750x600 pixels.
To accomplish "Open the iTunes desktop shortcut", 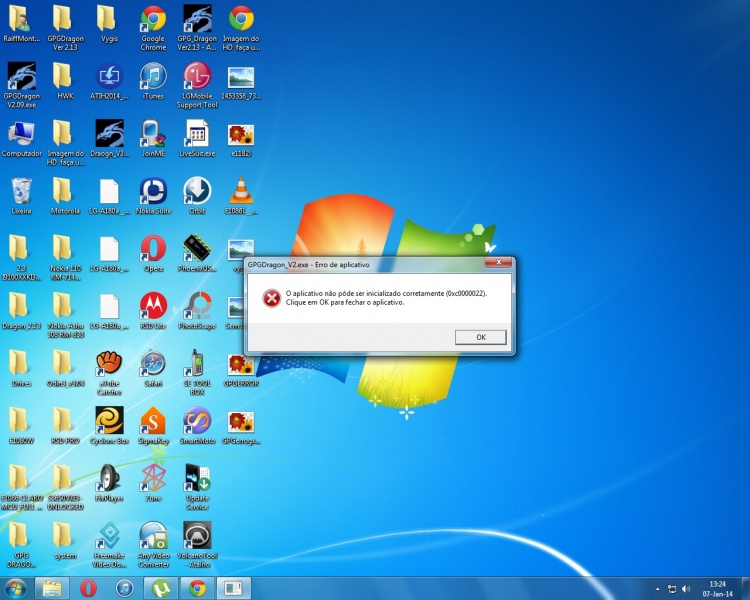I will 153,78.
